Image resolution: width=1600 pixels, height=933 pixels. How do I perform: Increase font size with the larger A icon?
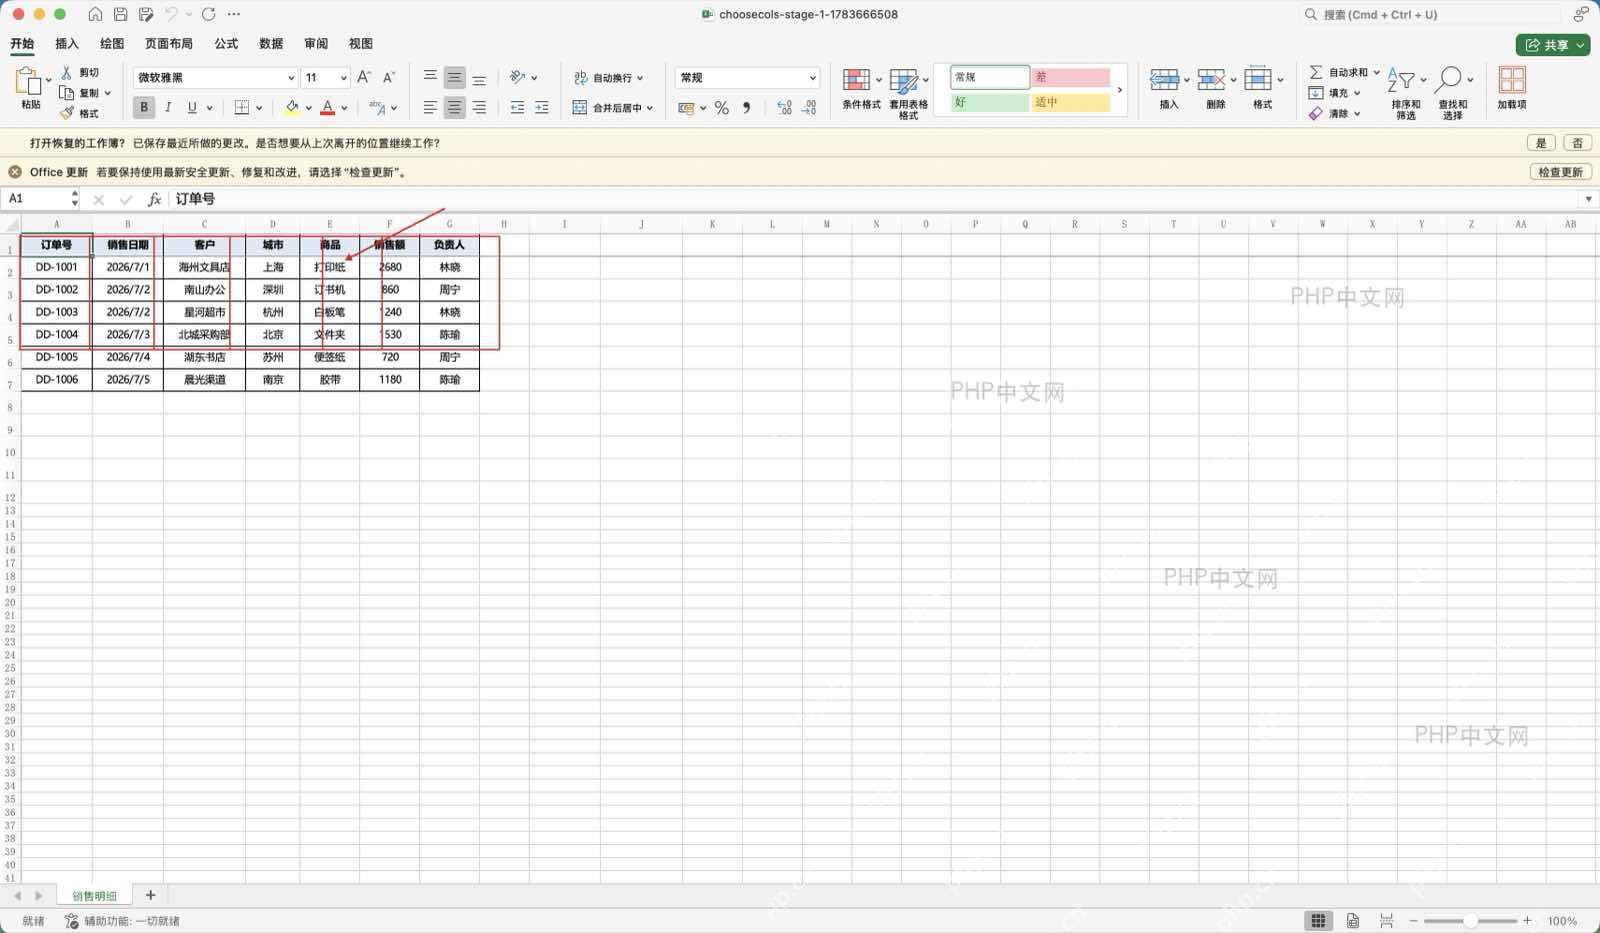(364, 77)
